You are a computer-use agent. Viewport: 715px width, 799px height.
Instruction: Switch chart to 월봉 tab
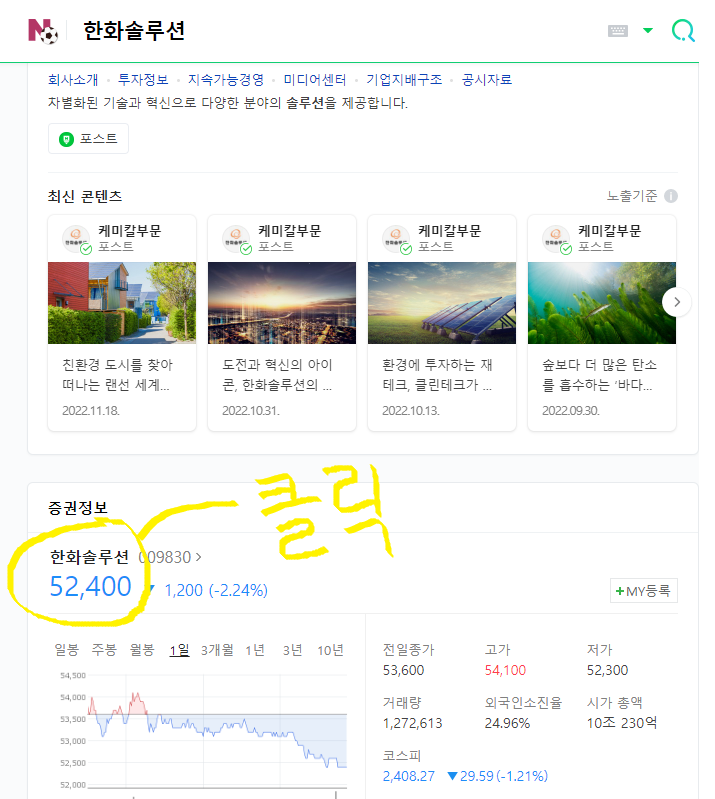(x=142, y=650)
